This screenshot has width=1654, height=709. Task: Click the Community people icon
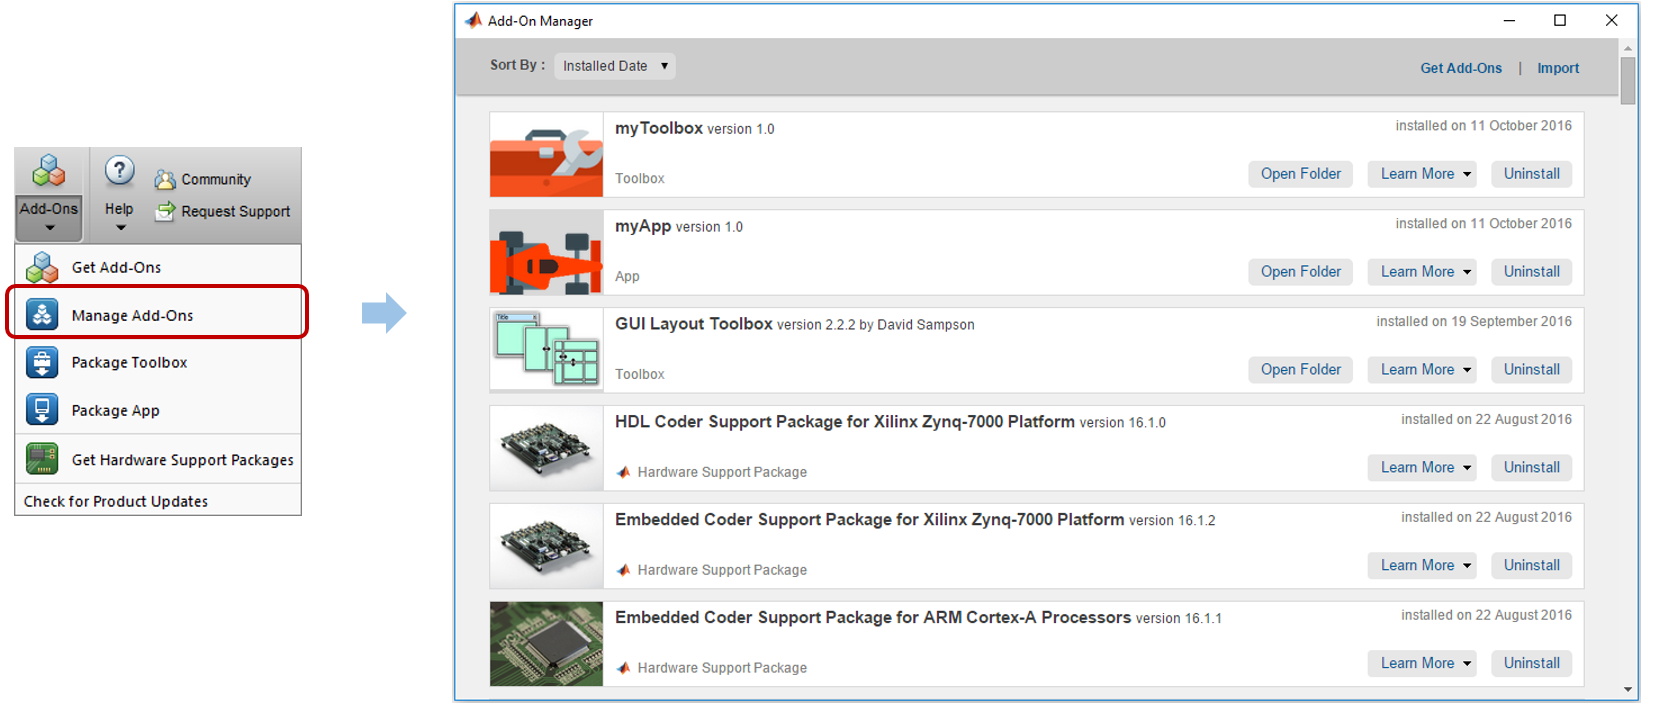165,180
